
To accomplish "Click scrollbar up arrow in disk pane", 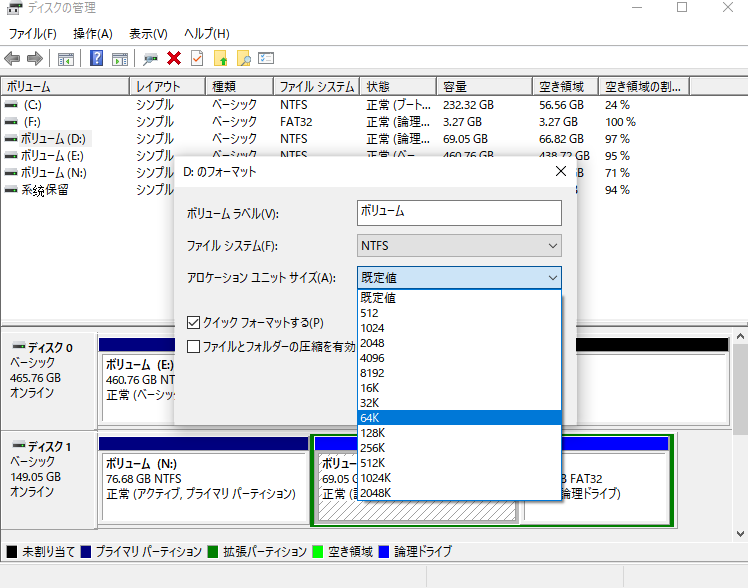I will coord(740,337).
